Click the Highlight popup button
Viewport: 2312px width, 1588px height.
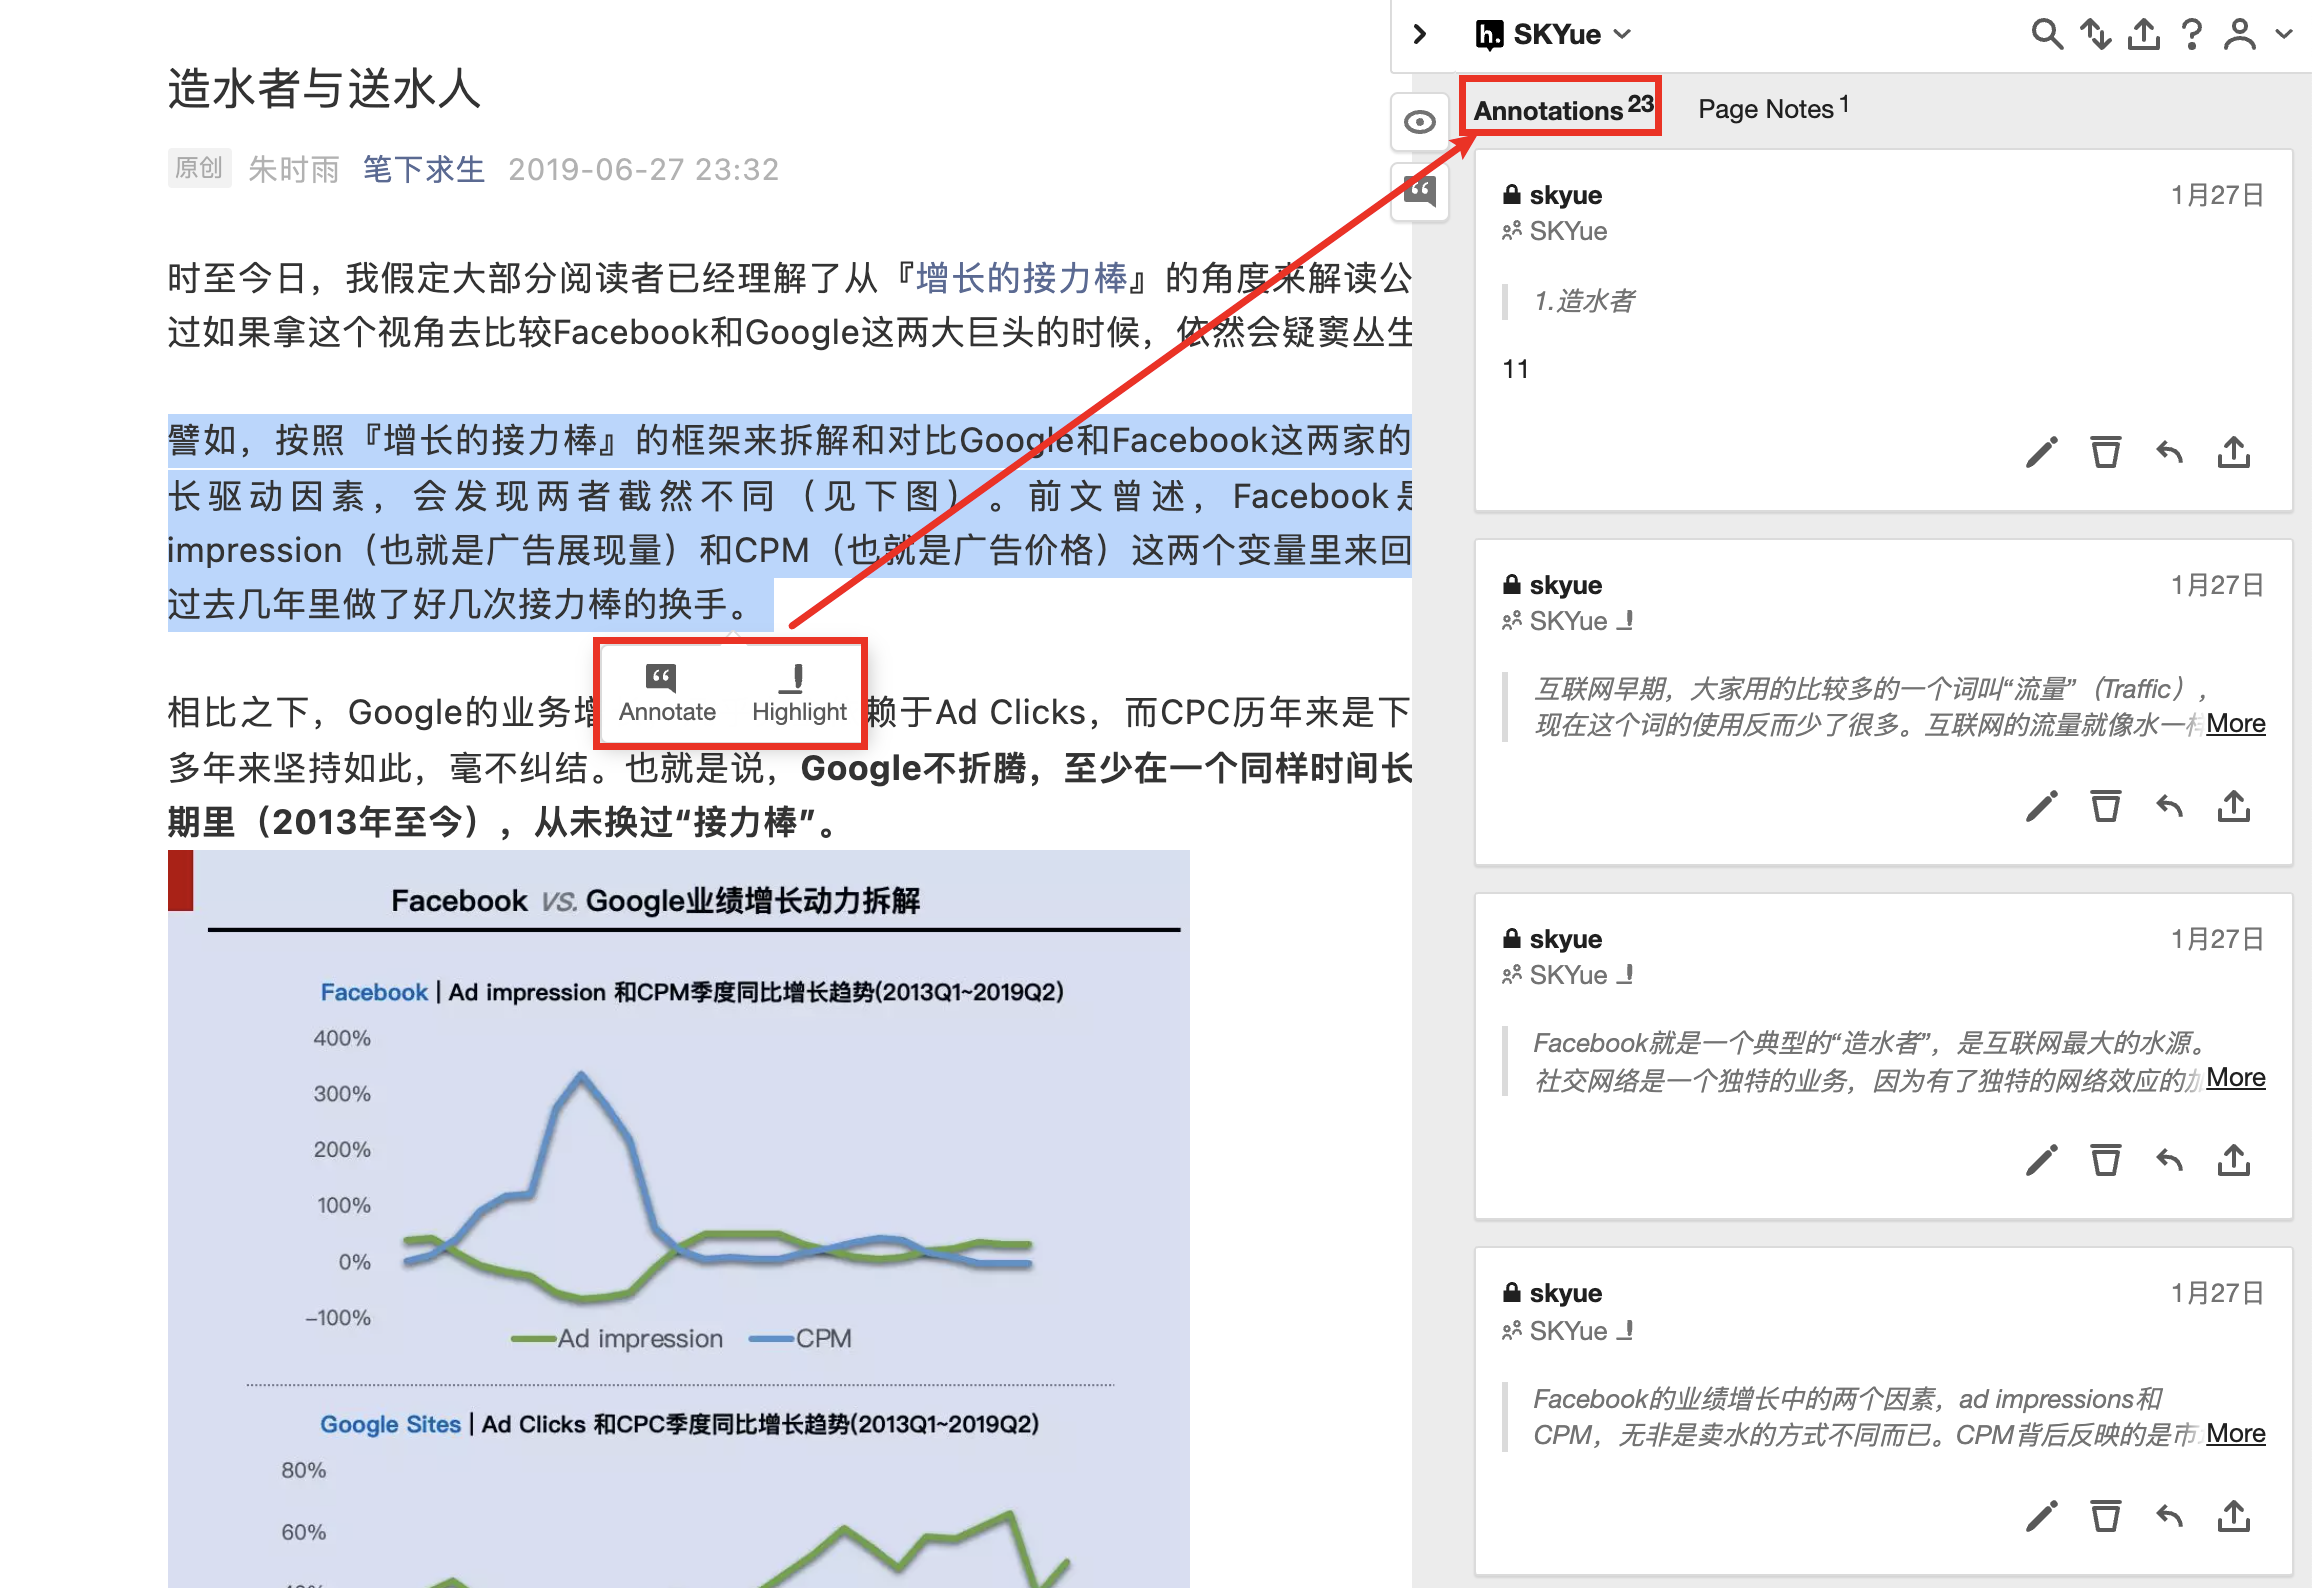pyautogui.click(x=799, y=693)
